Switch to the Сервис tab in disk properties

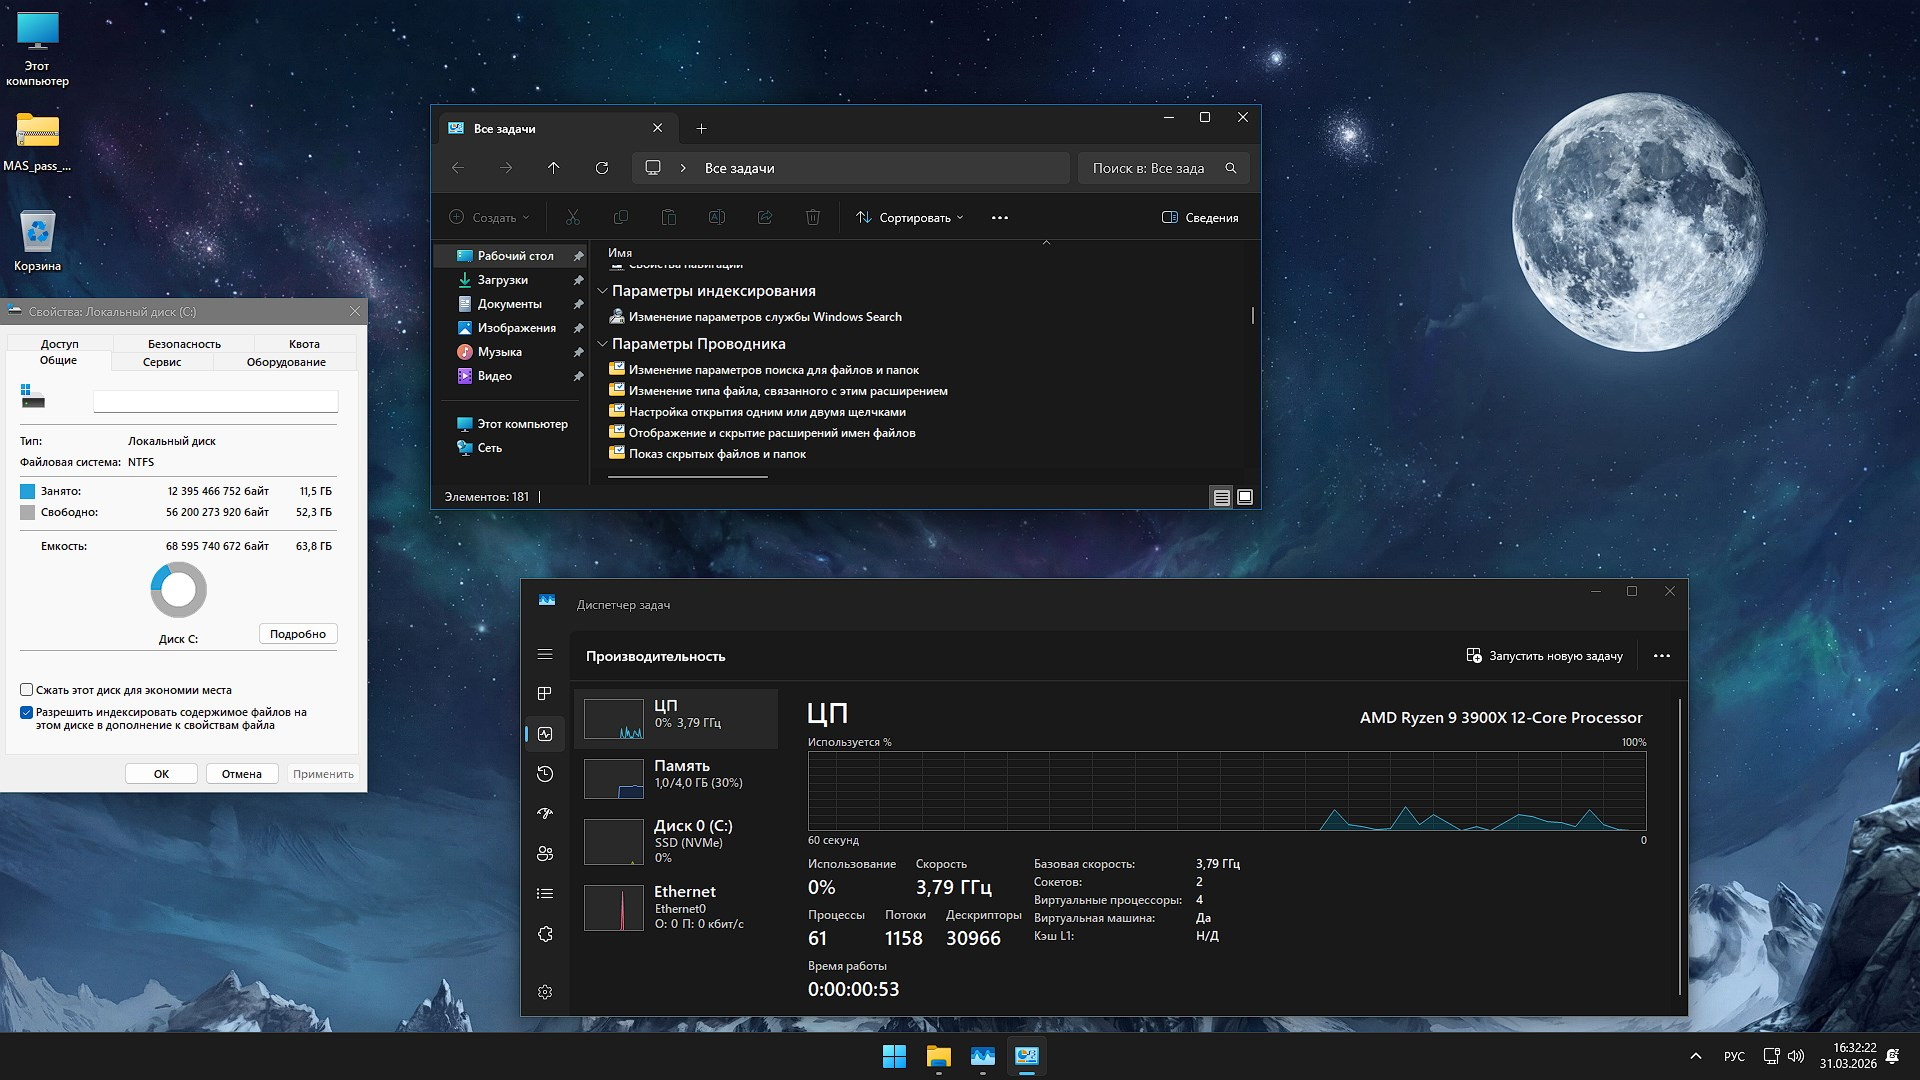[161, 362]
